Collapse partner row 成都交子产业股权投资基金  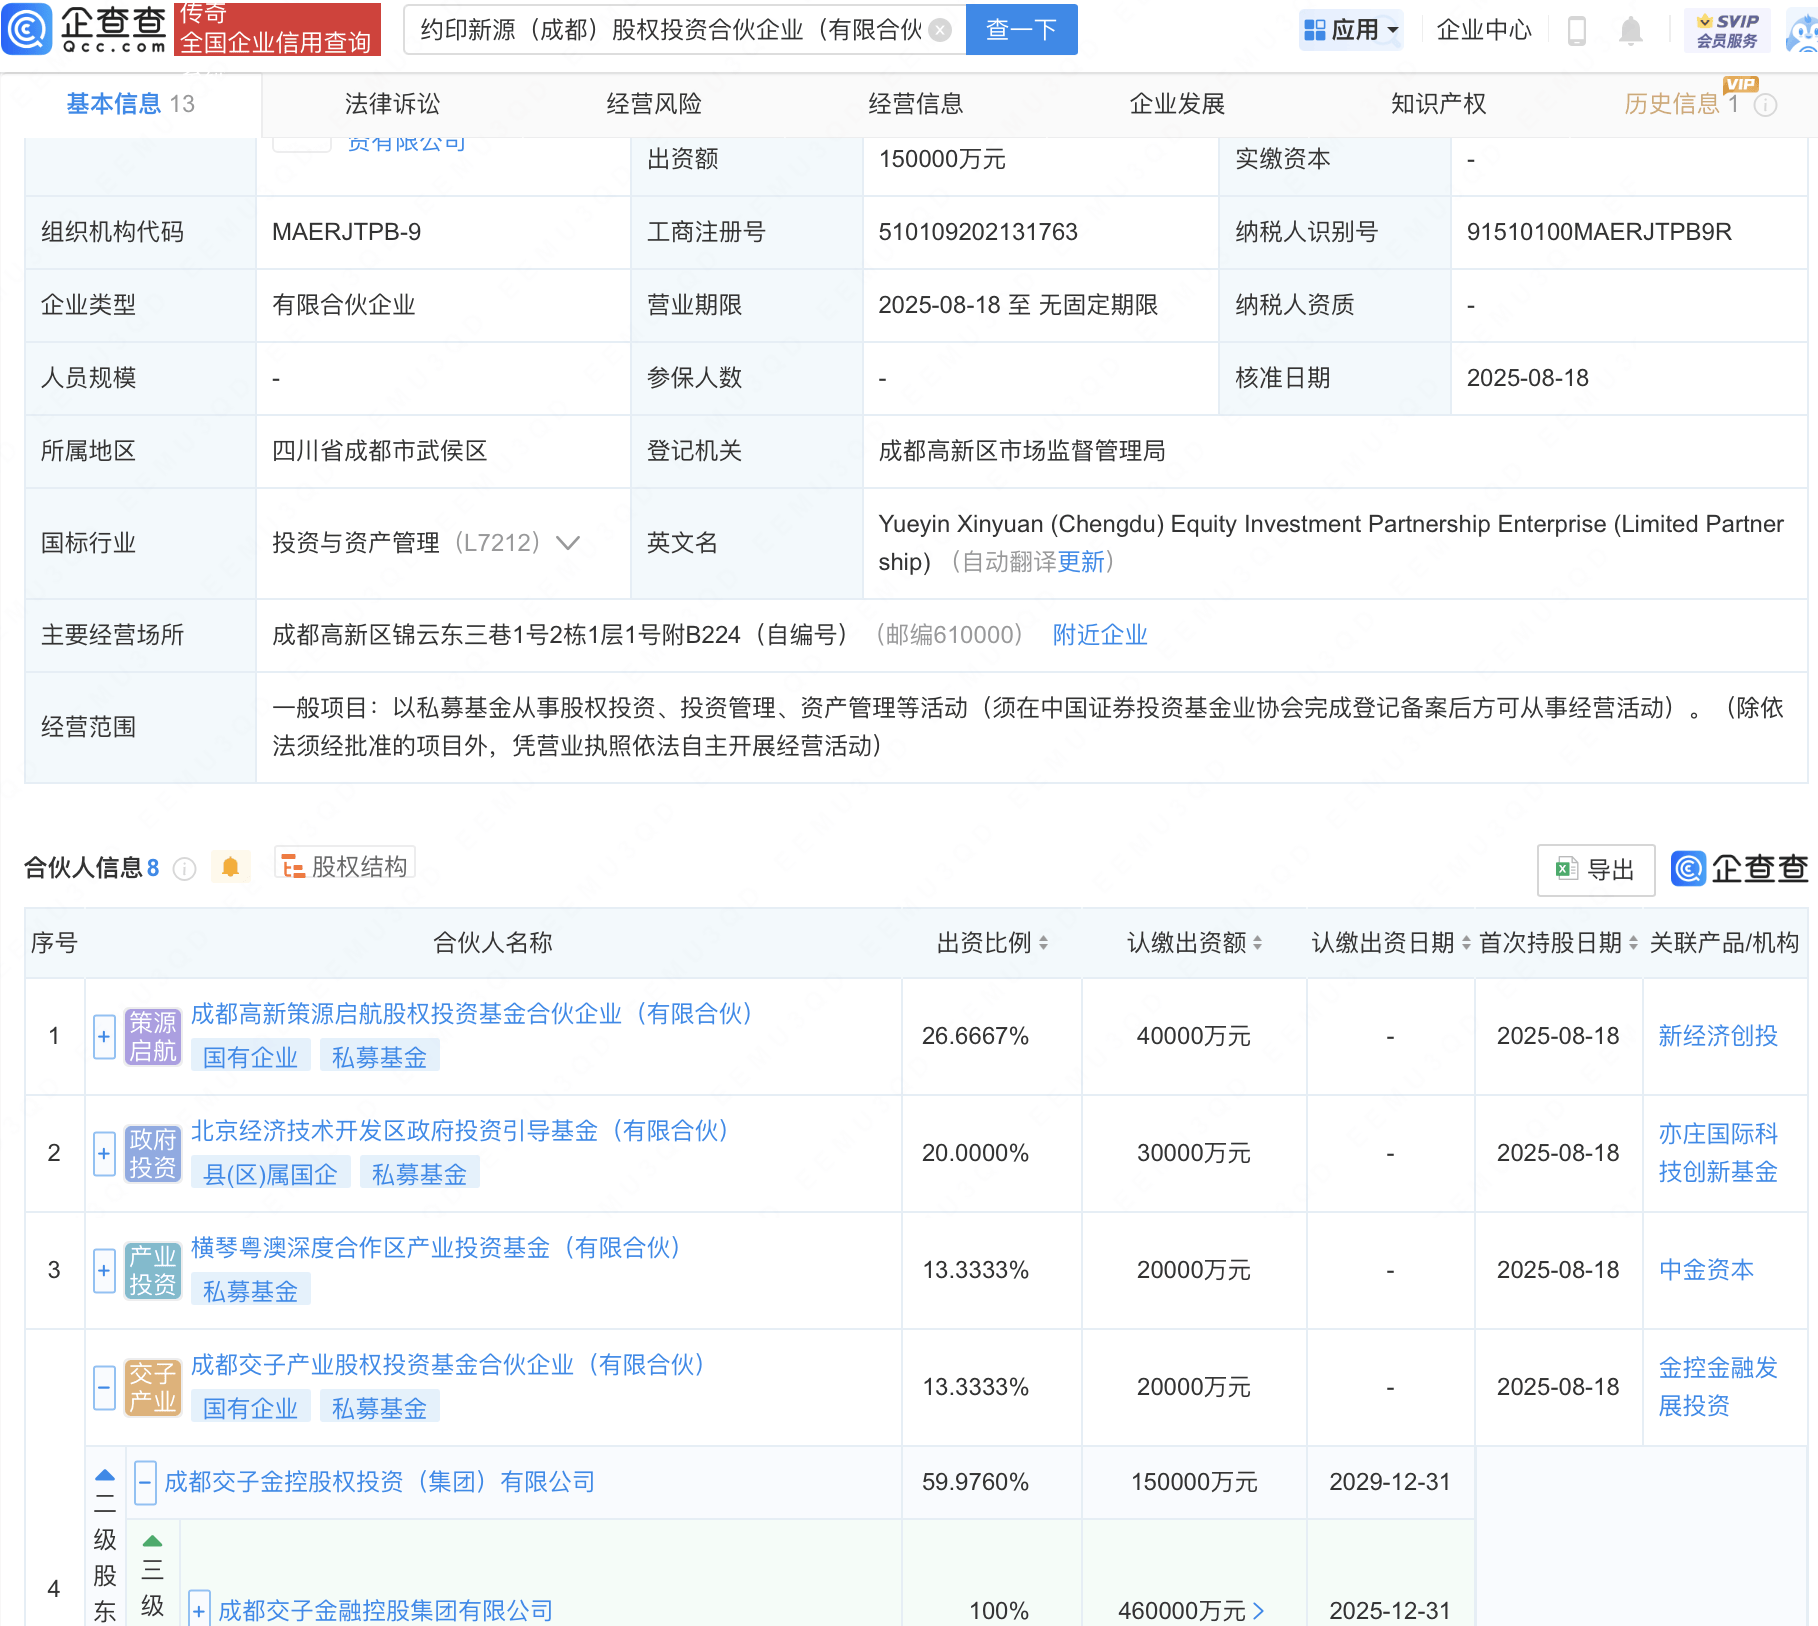pos(104,1388)
